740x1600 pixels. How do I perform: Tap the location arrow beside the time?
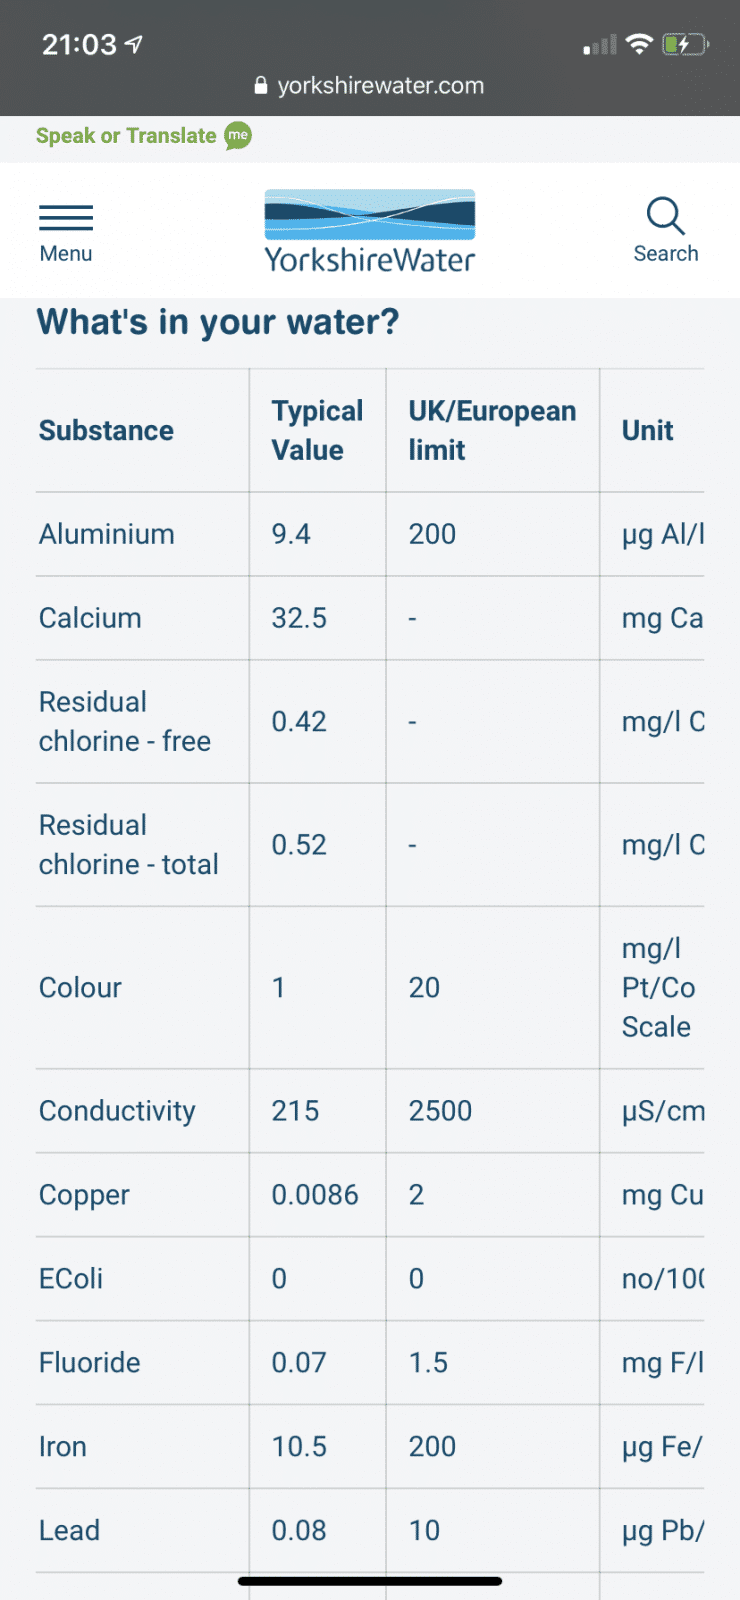click(134, 44)
